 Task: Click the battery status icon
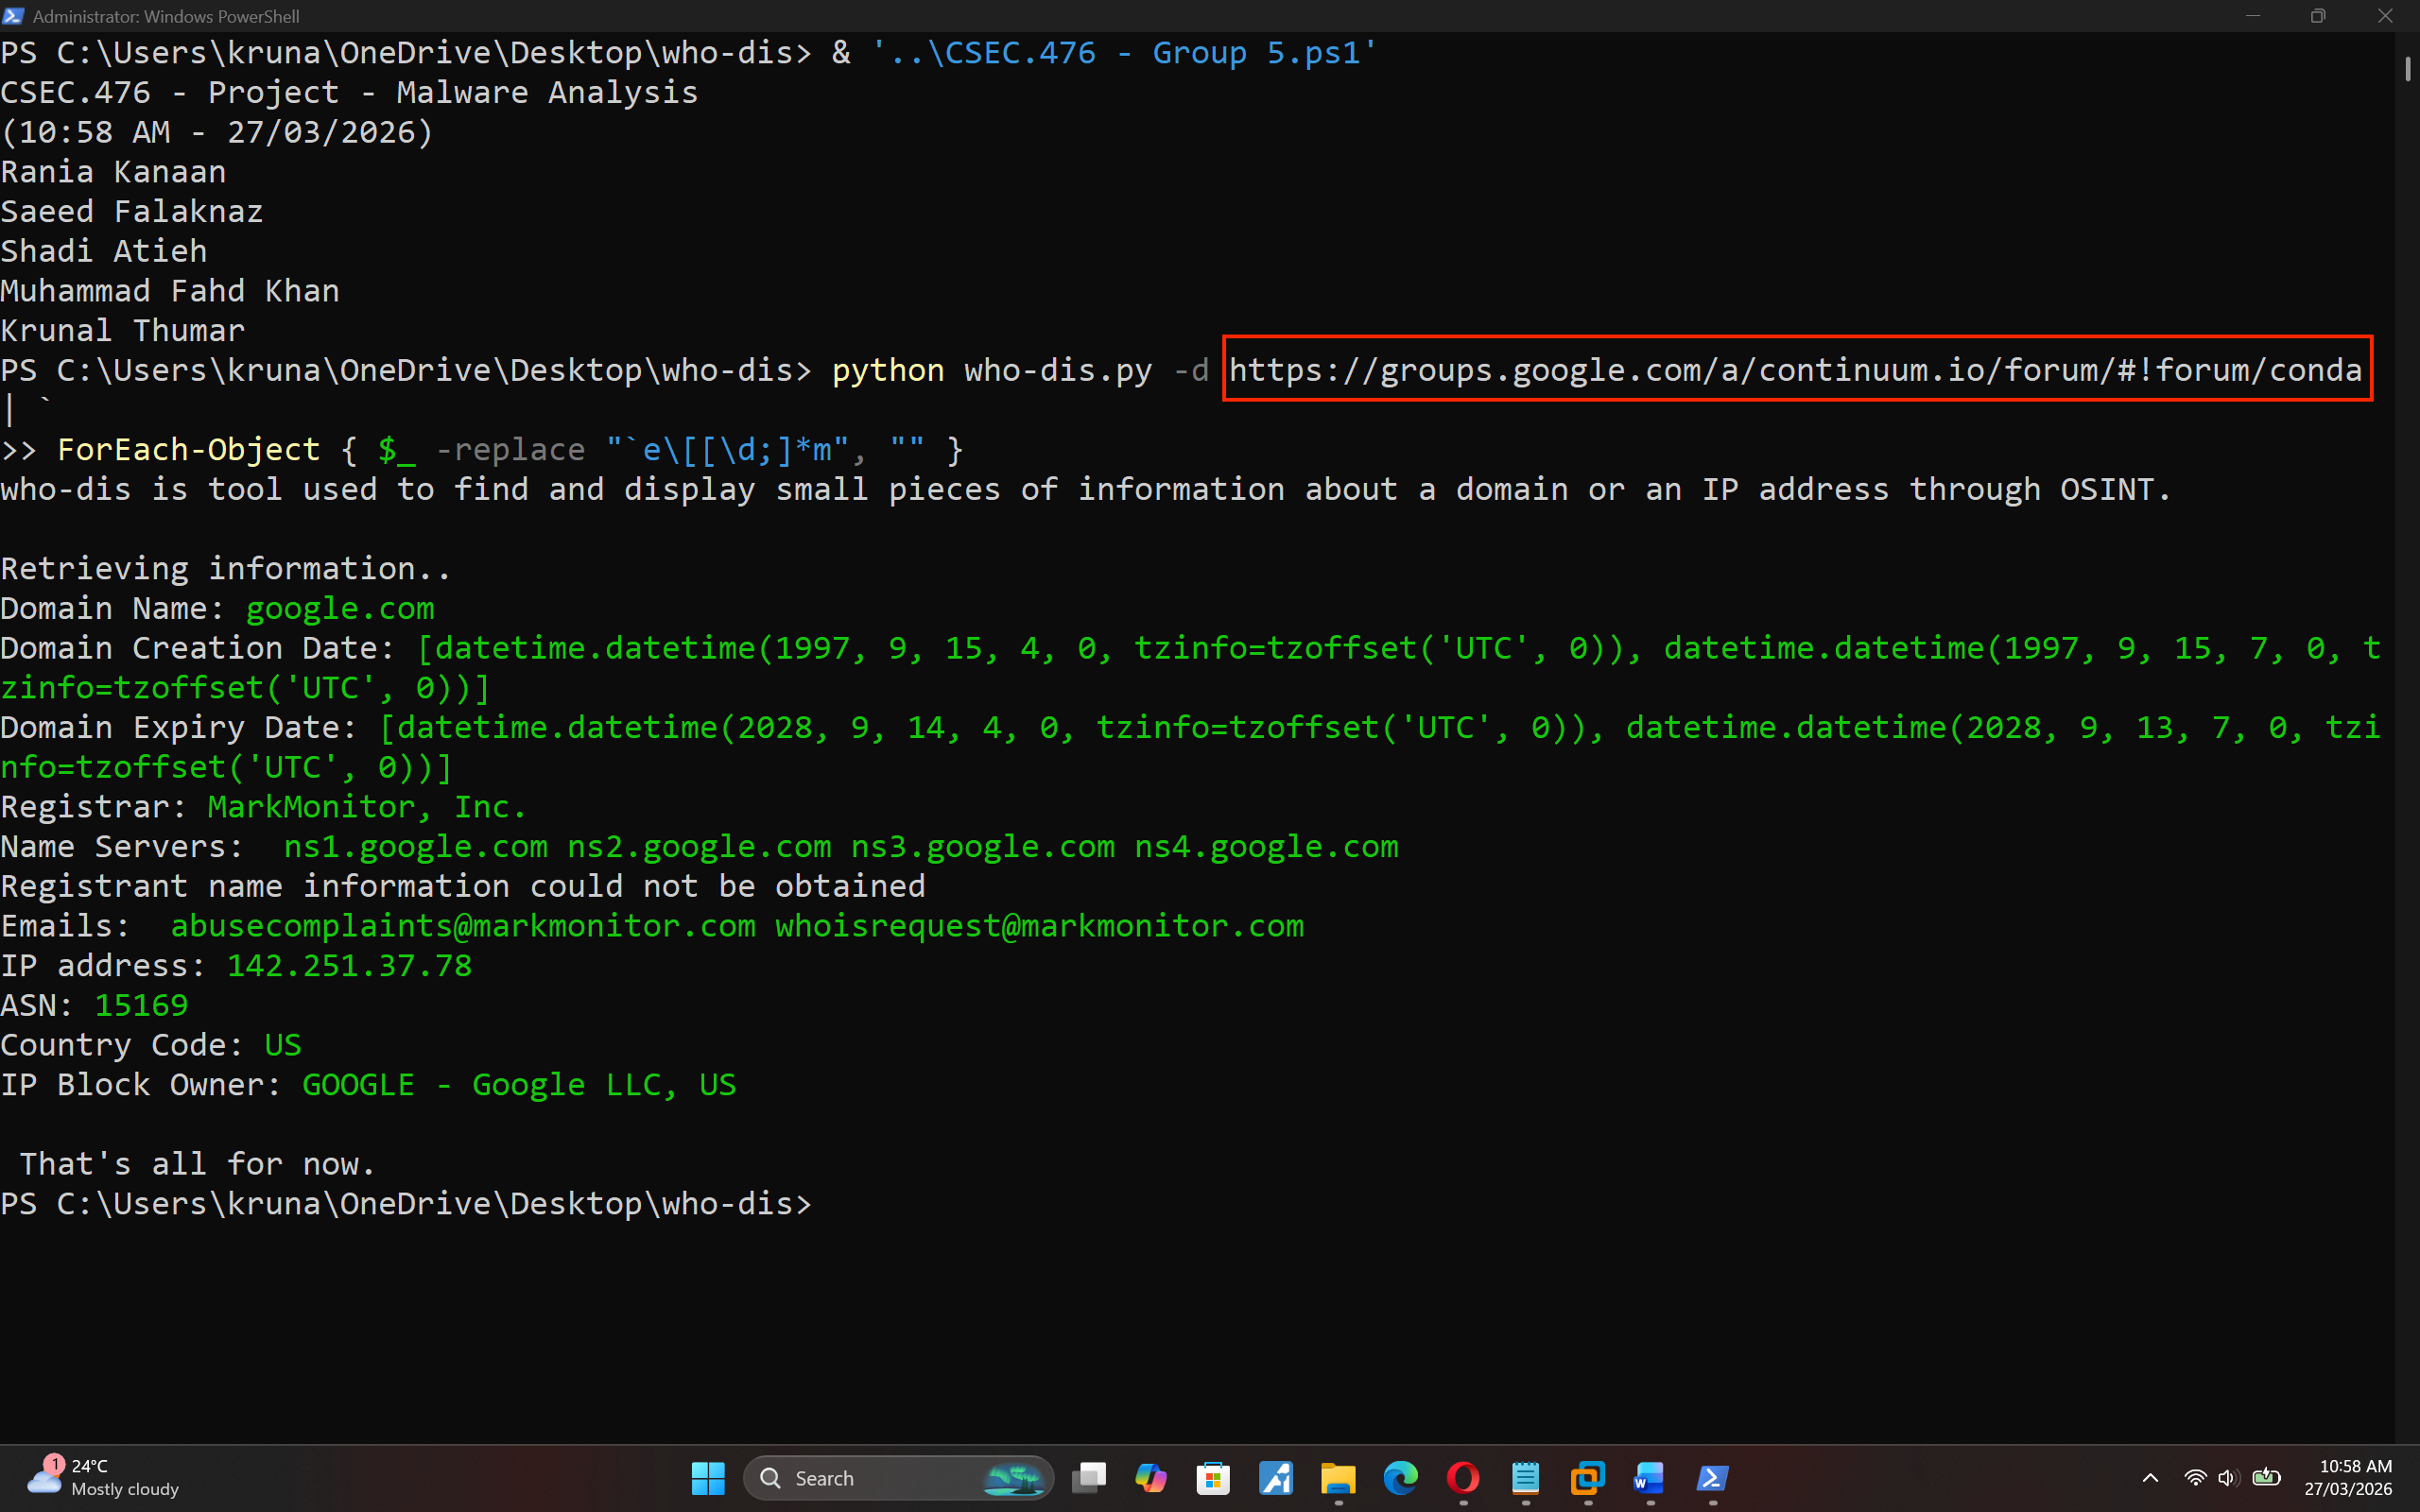tap(2266, 1477)
